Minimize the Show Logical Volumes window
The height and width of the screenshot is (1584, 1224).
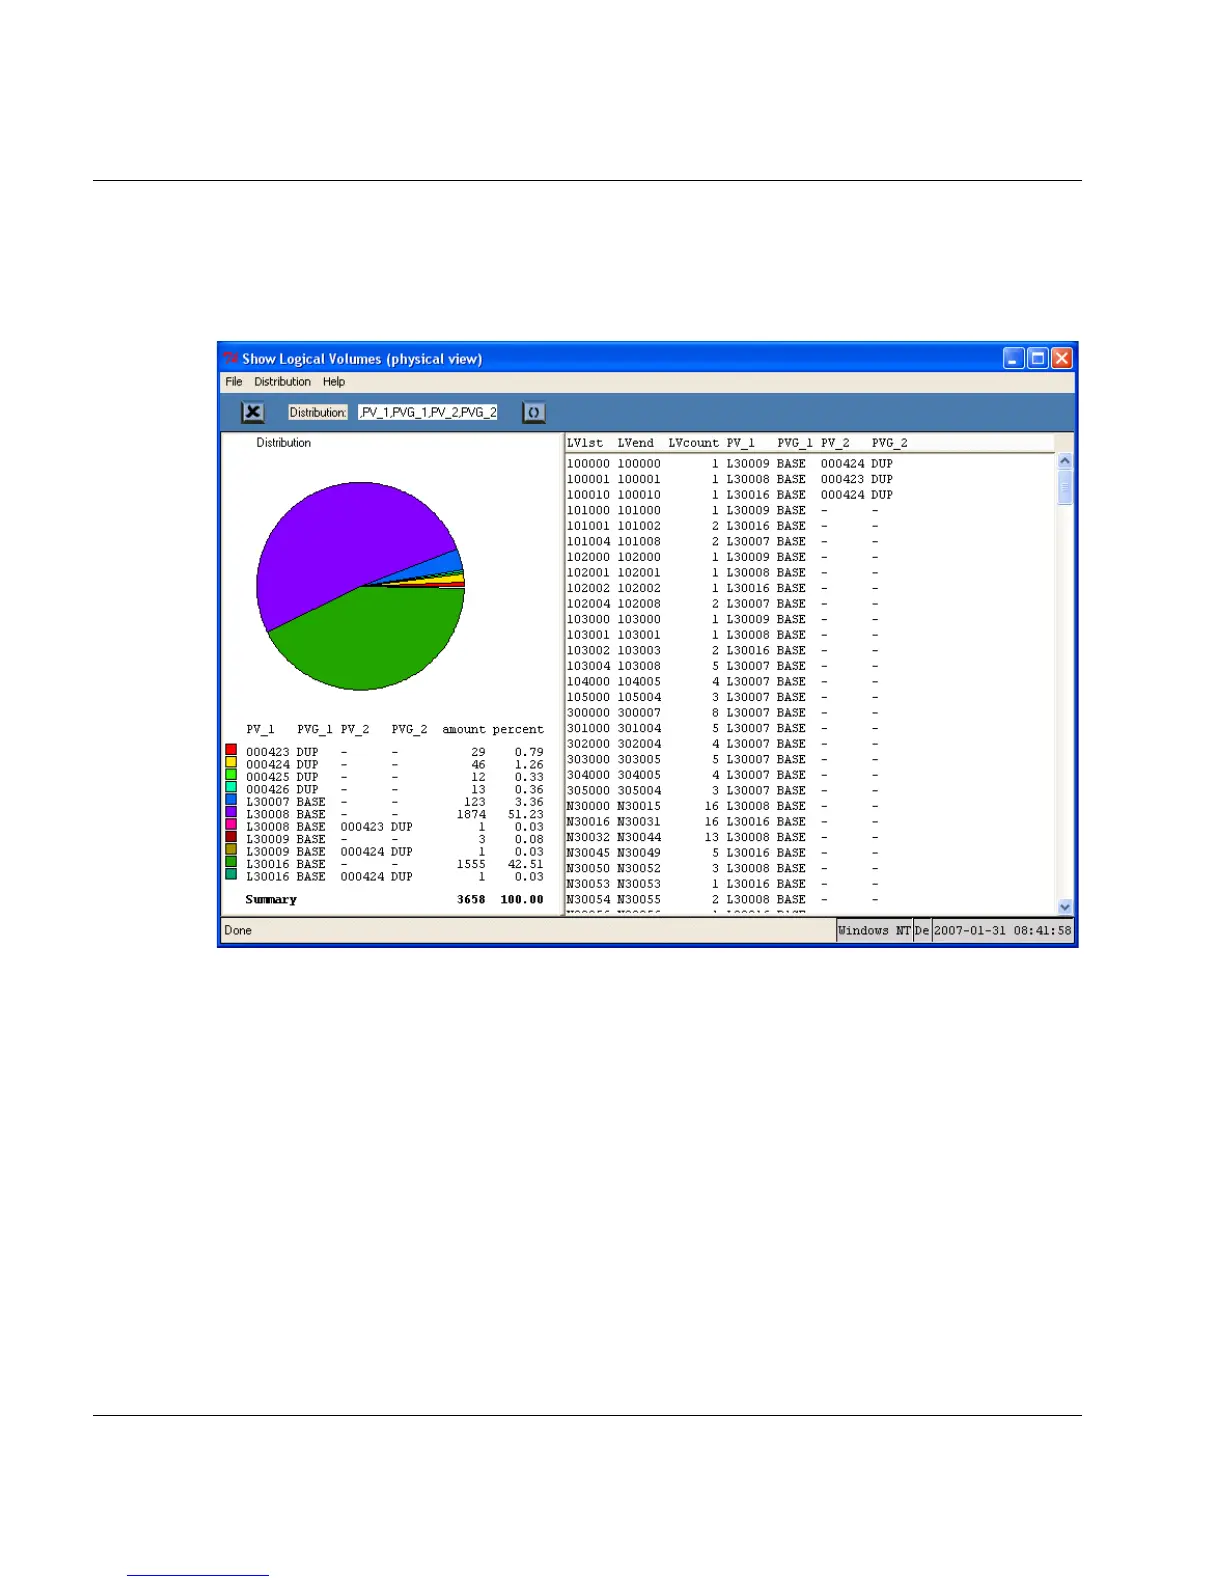coord(1014,358)
